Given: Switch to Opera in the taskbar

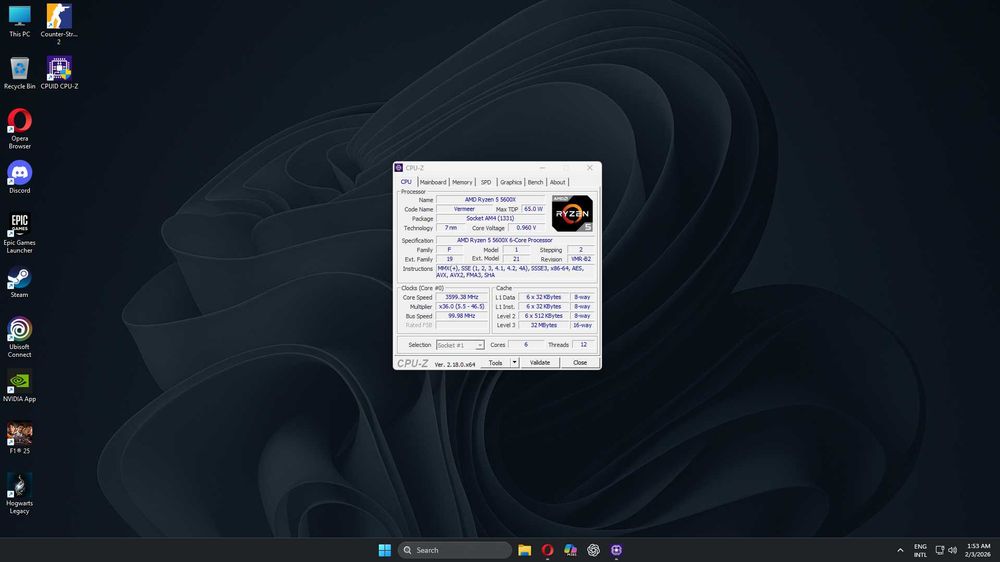Looking at the screenshot, I should [547, 550].
